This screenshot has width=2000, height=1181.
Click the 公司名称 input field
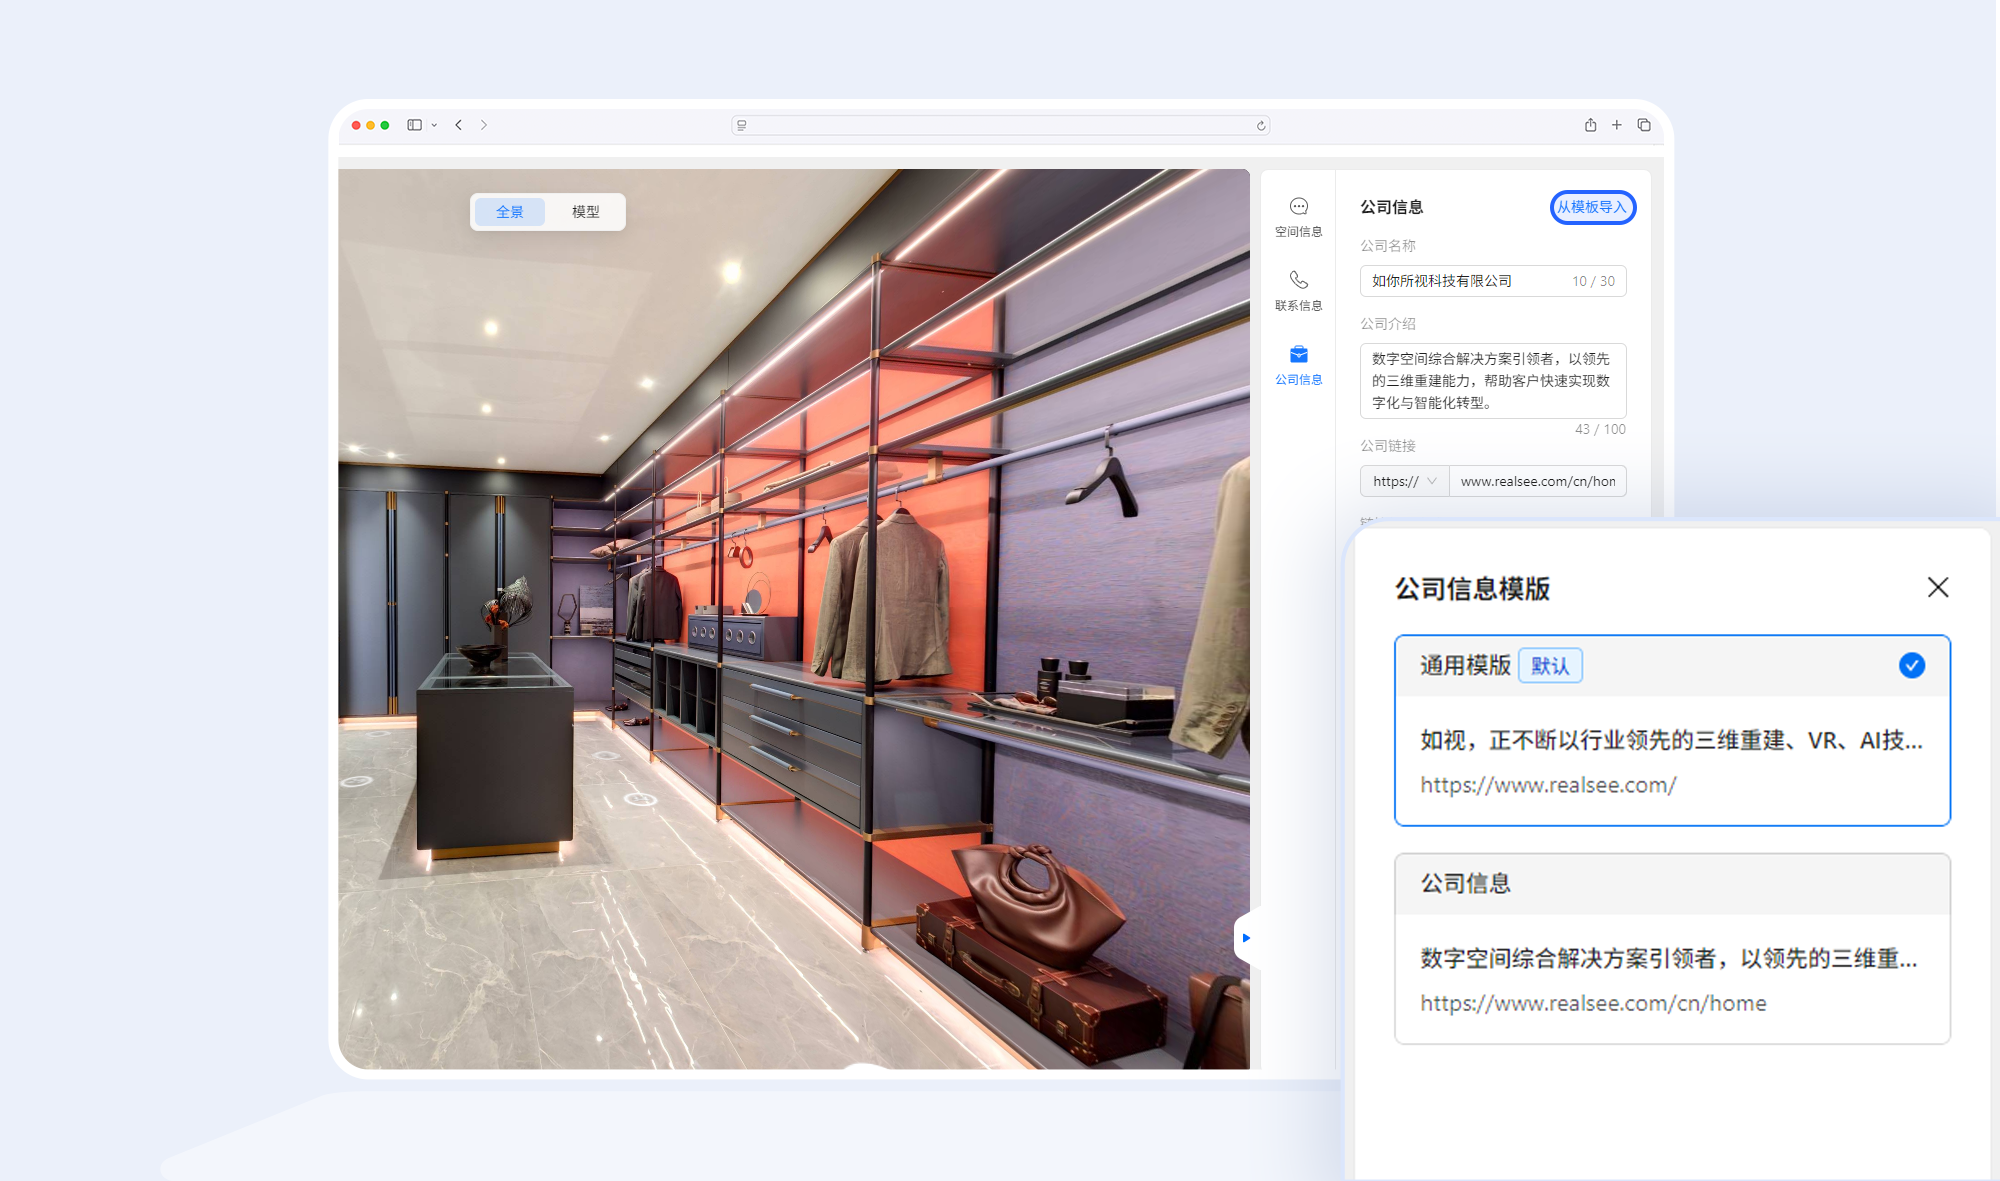tap(1492, 281)
